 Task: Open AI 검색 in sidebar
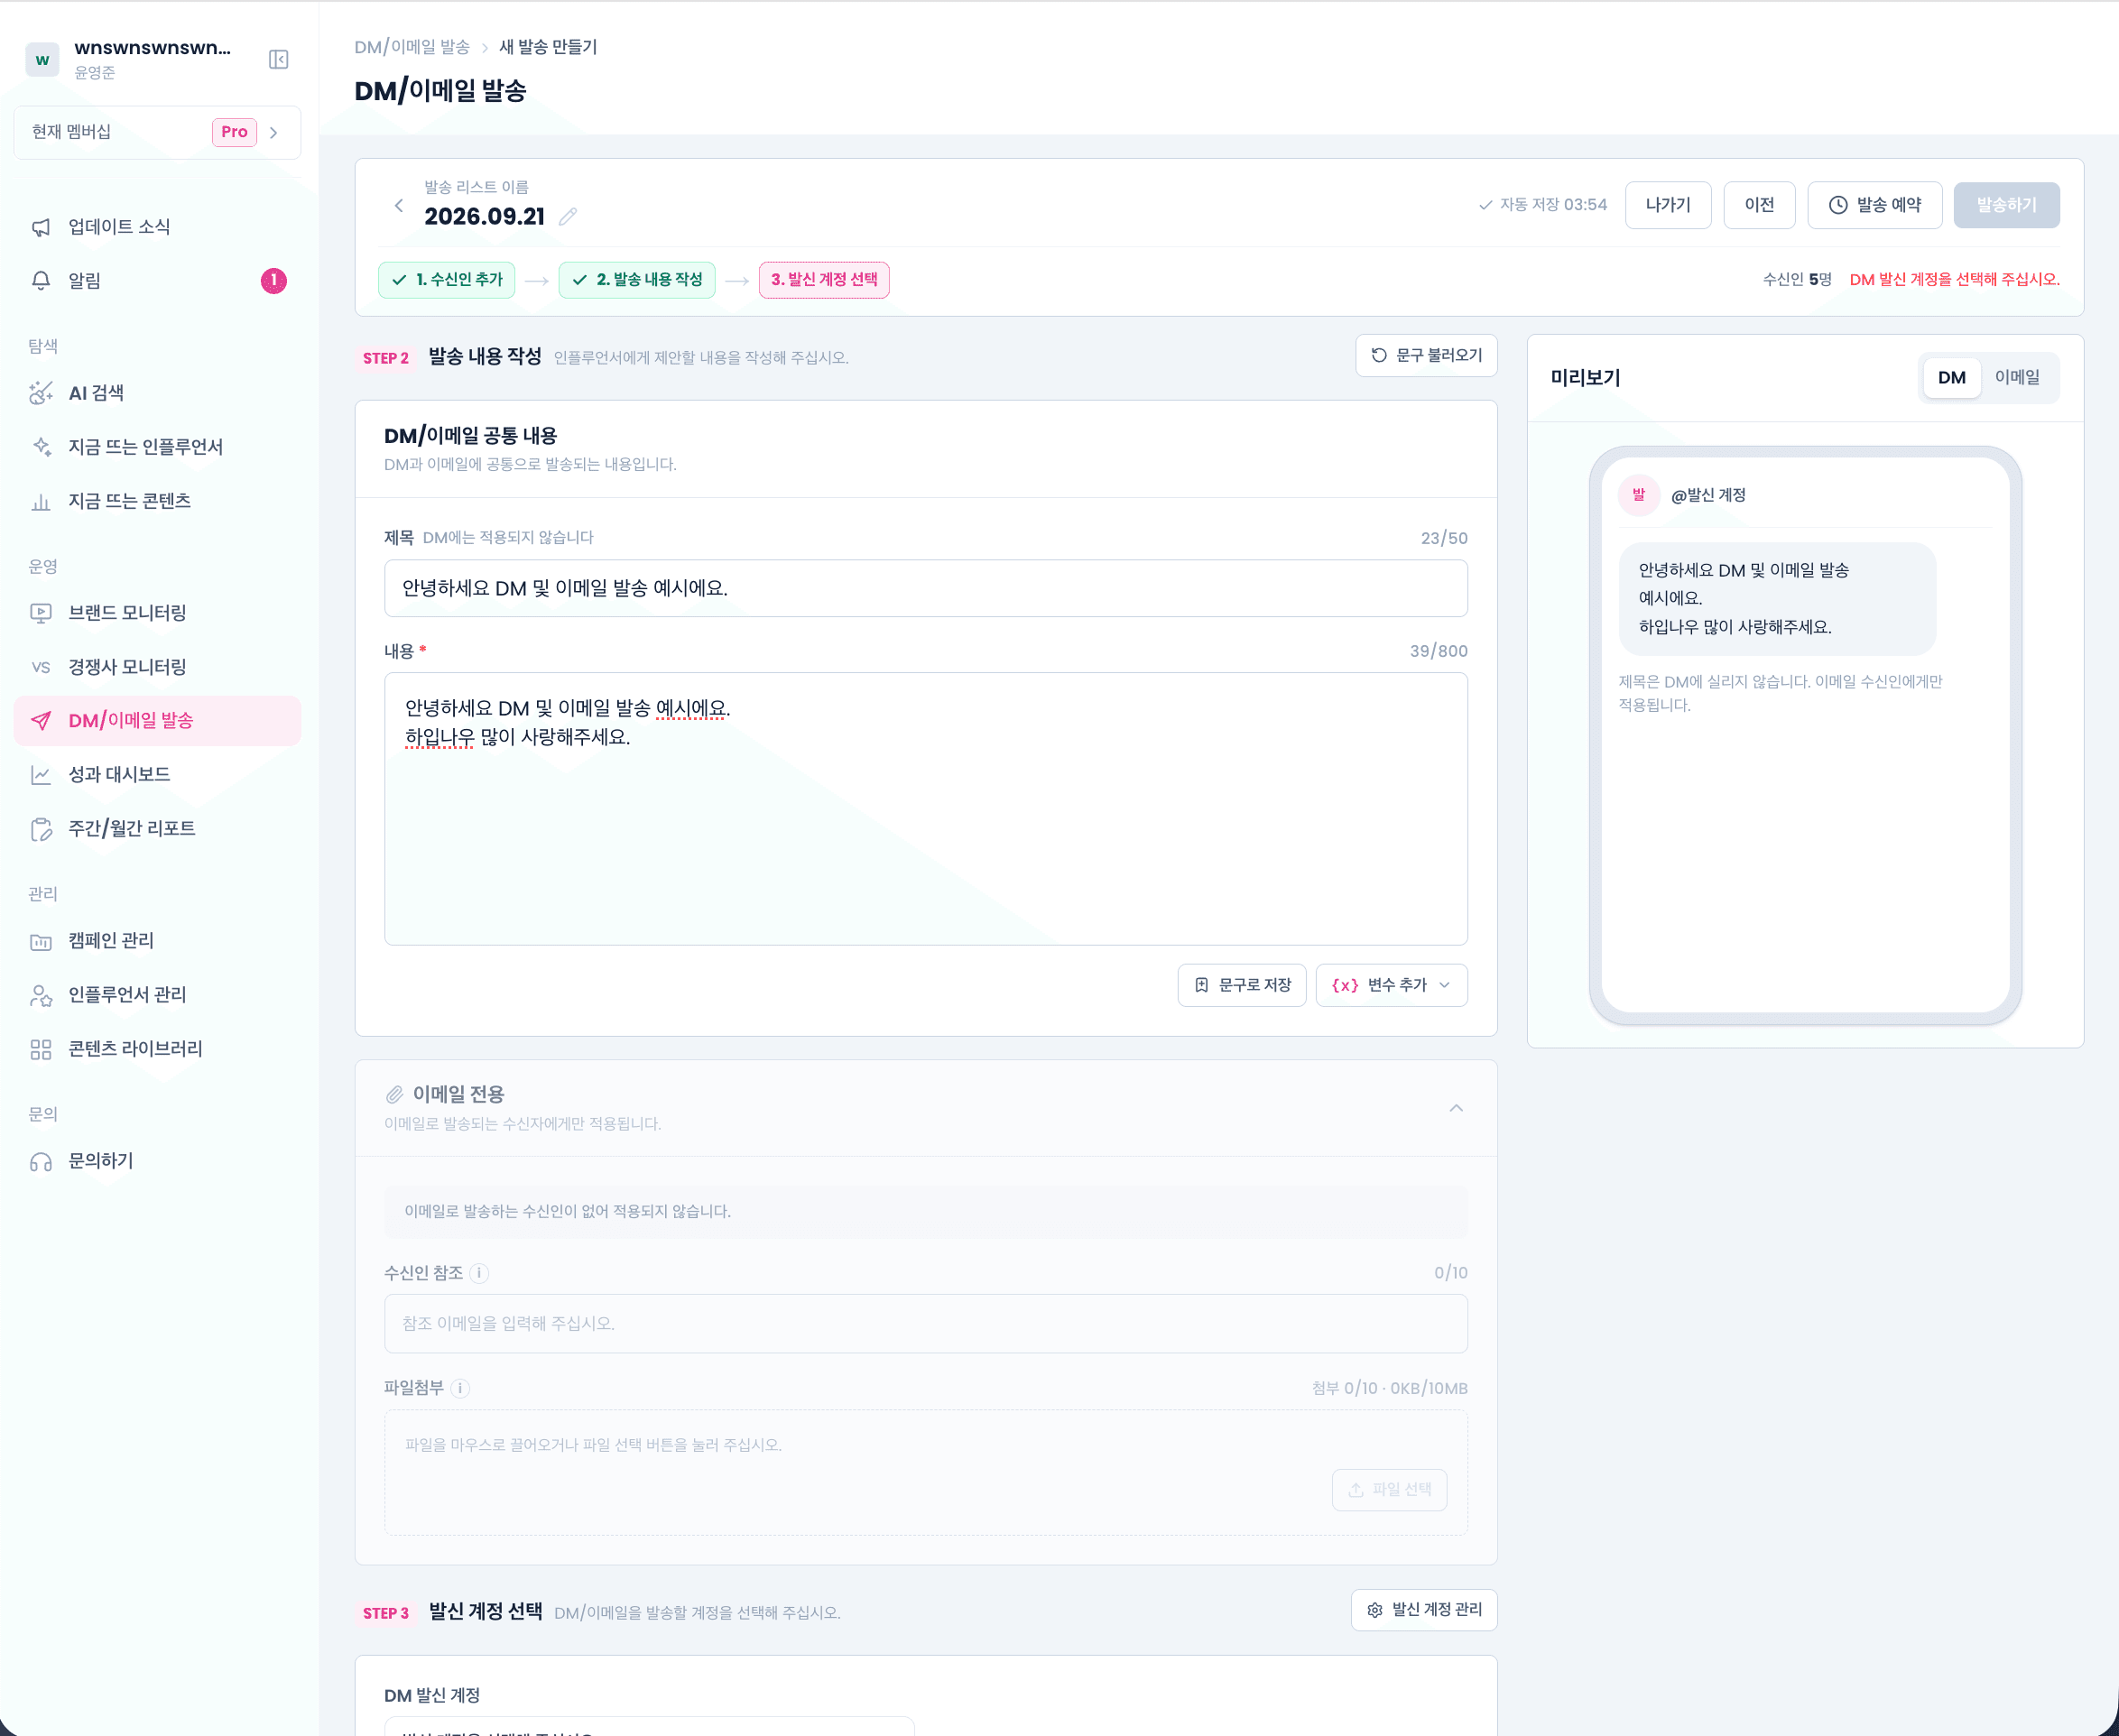[x=157, y=393]
